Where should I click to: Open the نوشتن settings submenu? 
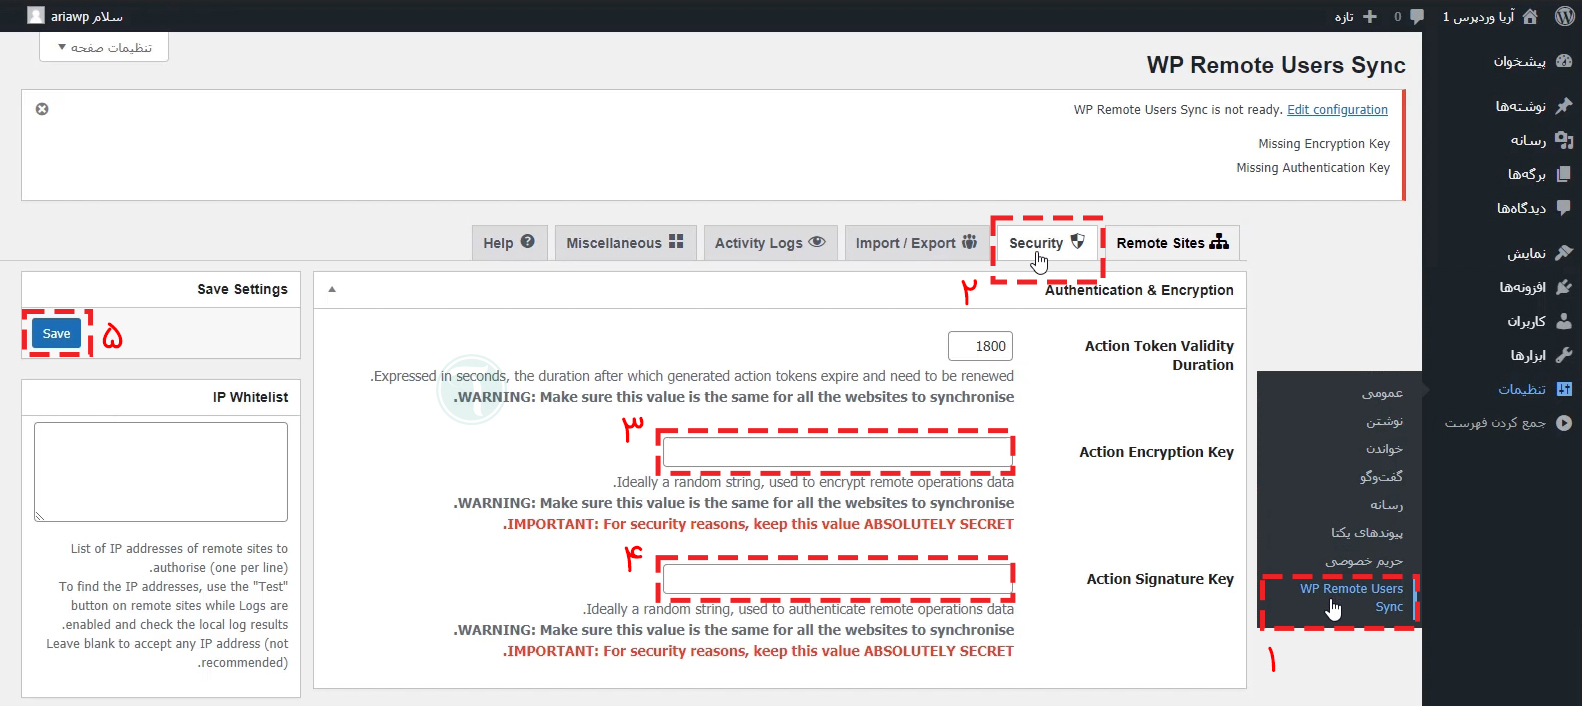1385,421
